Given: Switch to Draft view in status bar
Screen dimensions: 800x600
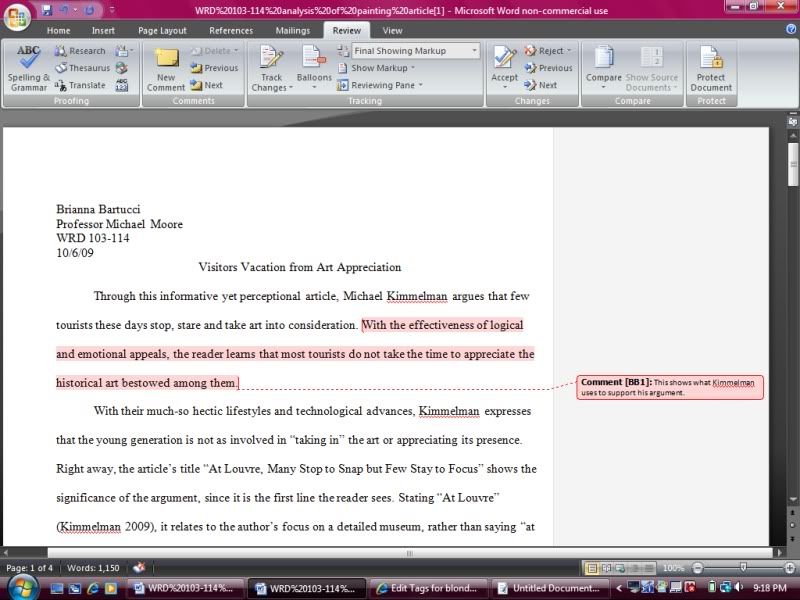Looking at the screenshot, I should [x=648, y=568].
